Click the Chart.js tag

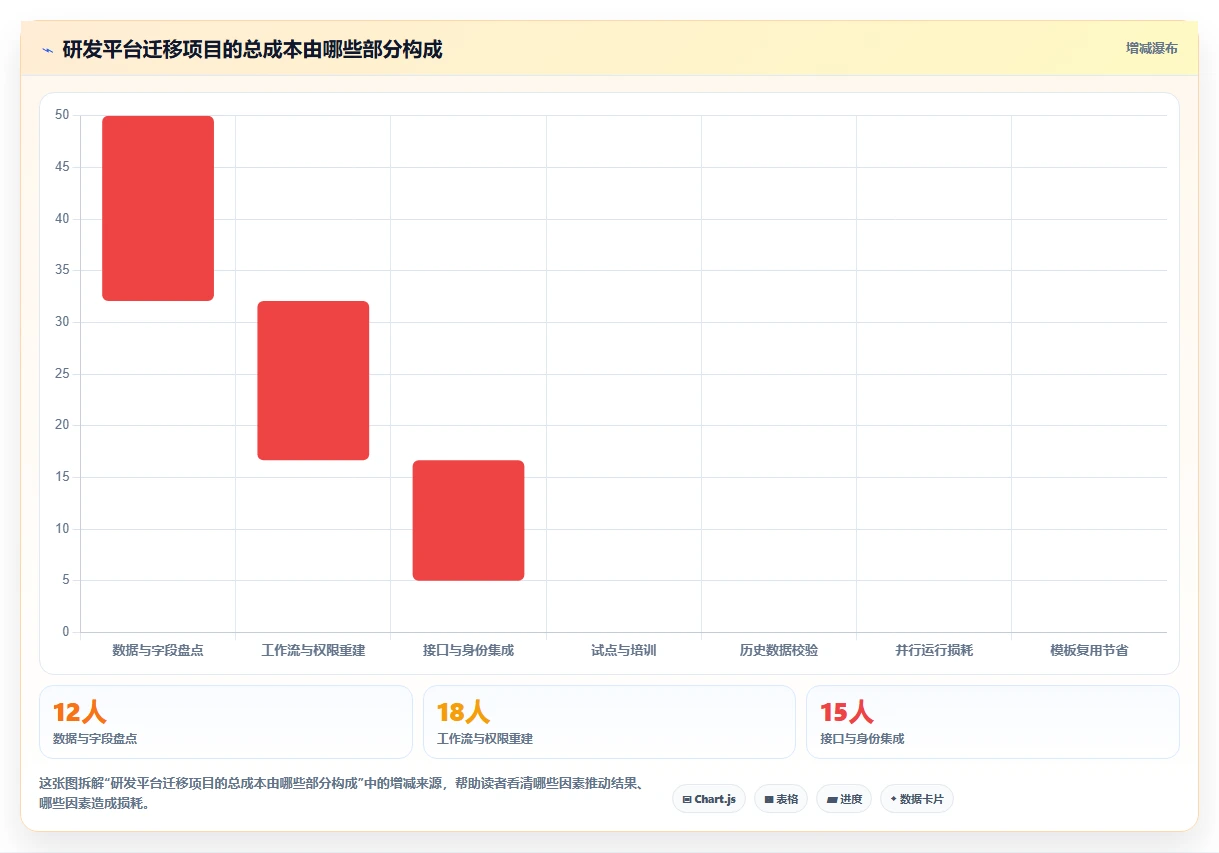click(709, 799)
